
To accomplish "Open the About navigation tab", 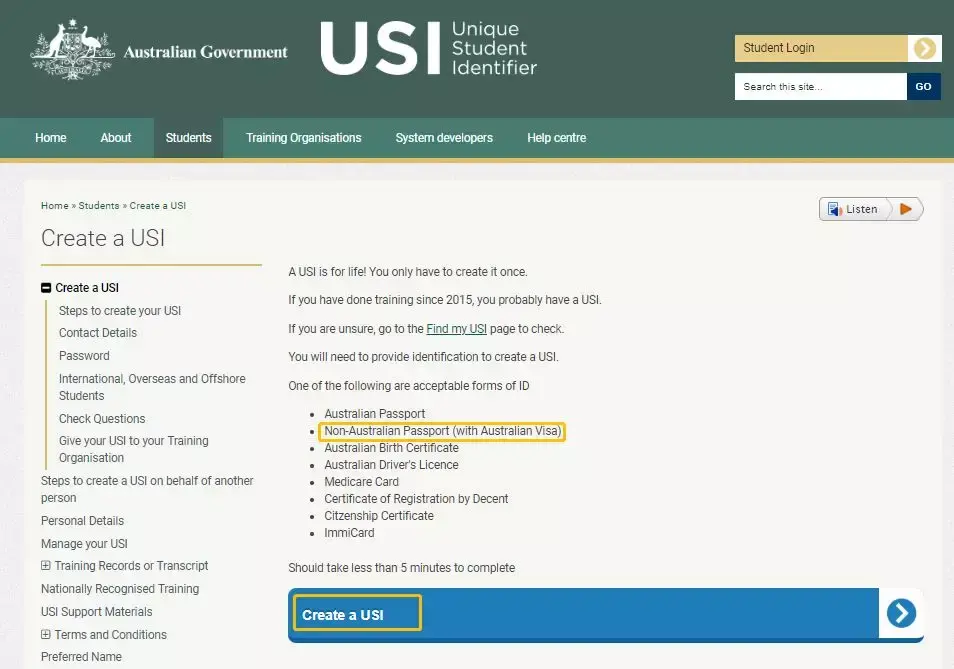I will [116, 138].
